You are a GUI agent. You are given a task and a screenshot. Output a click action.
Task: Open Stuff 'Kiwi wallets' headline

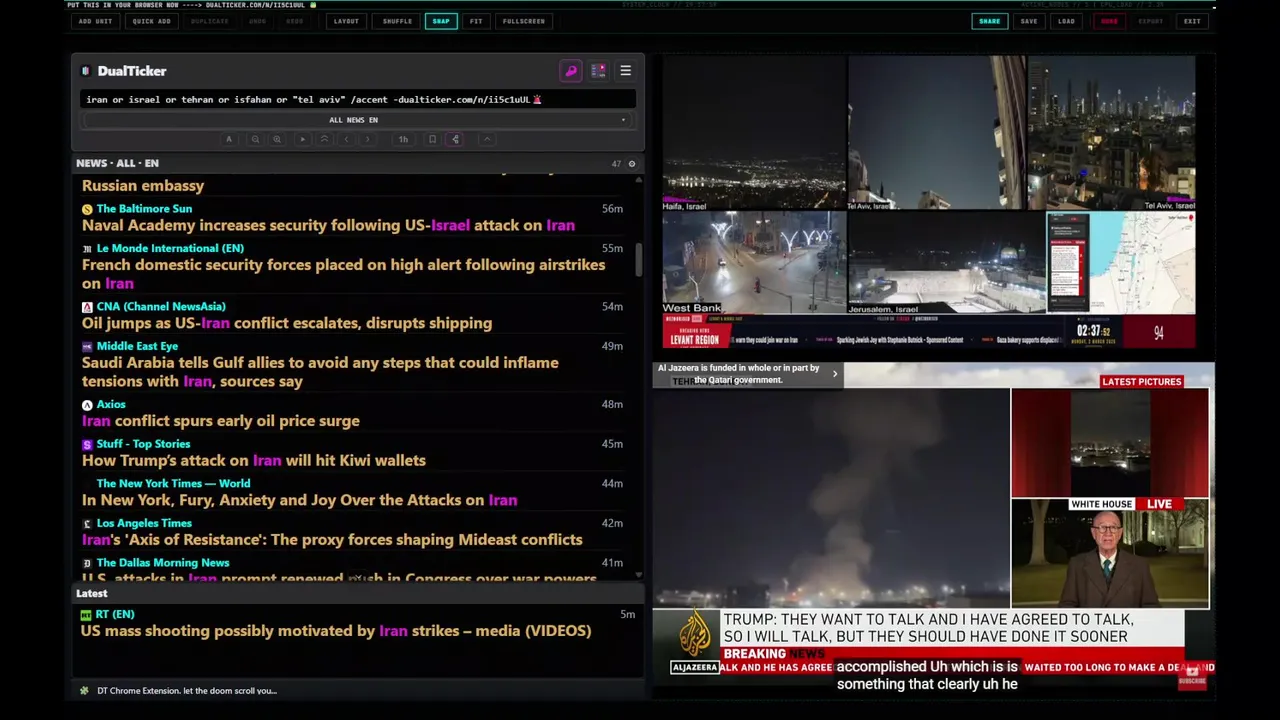(254, 461)
